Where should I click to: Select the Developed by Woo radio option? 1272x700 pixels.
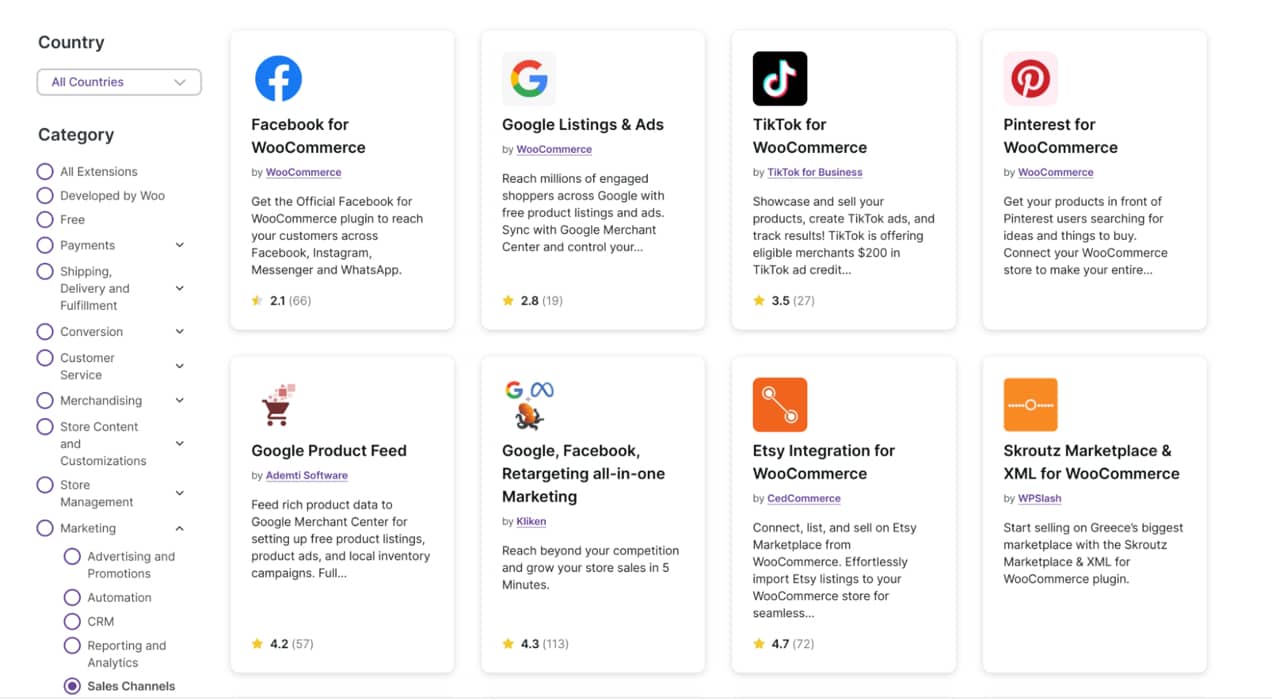pyautogui.click(x=45, y=196)
